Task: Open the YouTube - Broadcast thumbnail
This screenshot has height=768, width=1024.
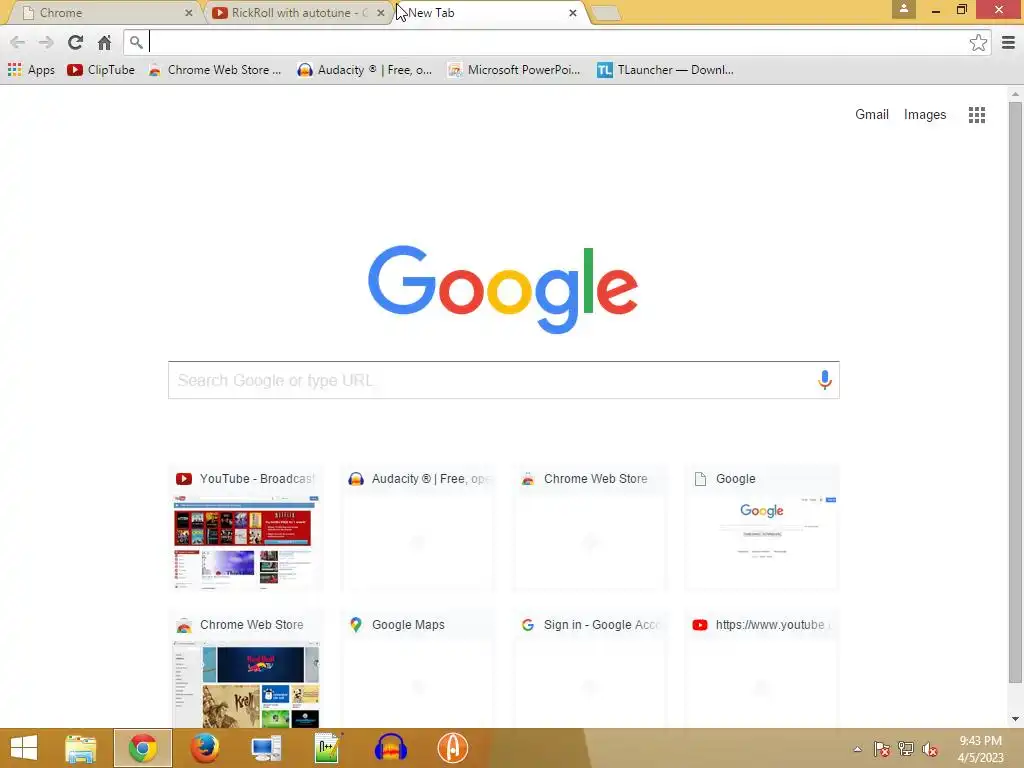Action: [246, 528]
